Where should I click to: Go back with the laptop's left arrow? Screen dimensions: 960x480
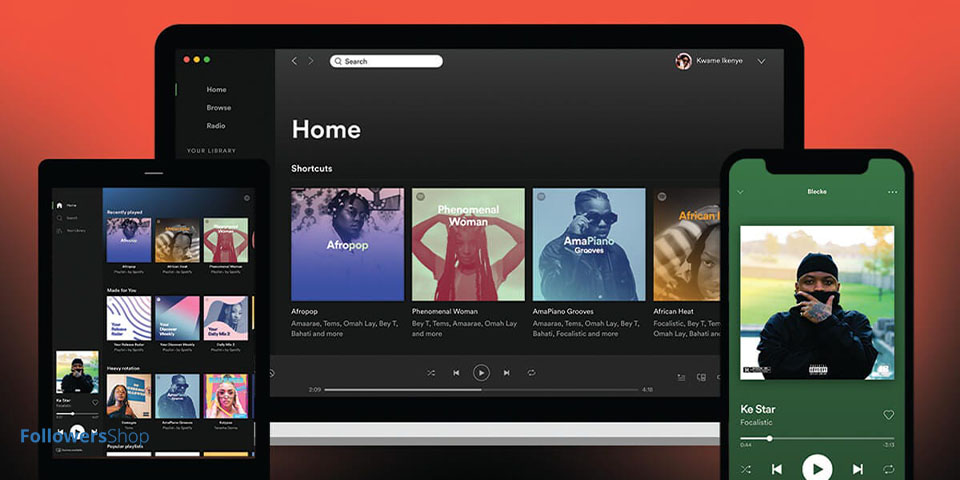(x=294, y=61)
